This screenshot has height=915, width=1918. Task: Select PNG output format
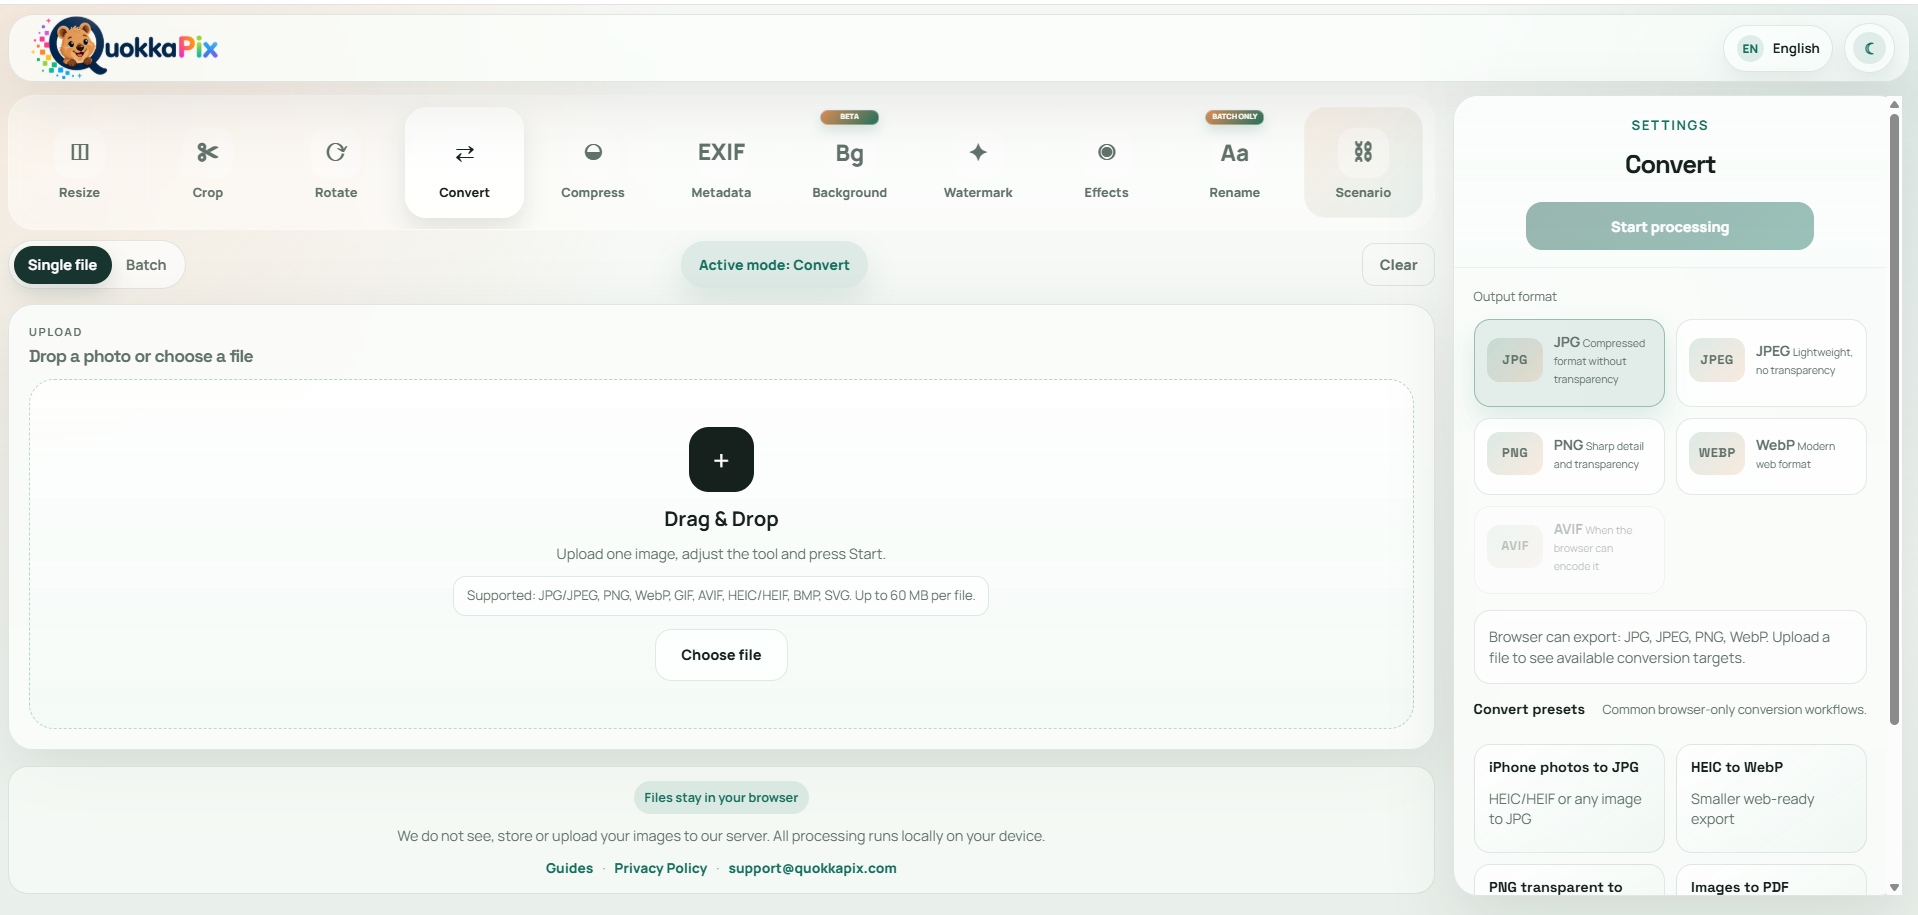pyautogui.click(x=1569, y=456)
